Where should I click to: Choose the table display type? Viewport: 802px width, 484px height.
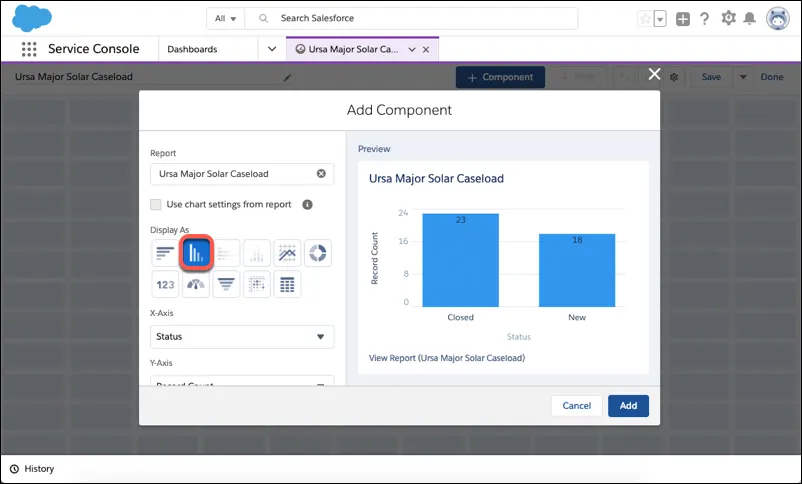[x=287, y=284]
